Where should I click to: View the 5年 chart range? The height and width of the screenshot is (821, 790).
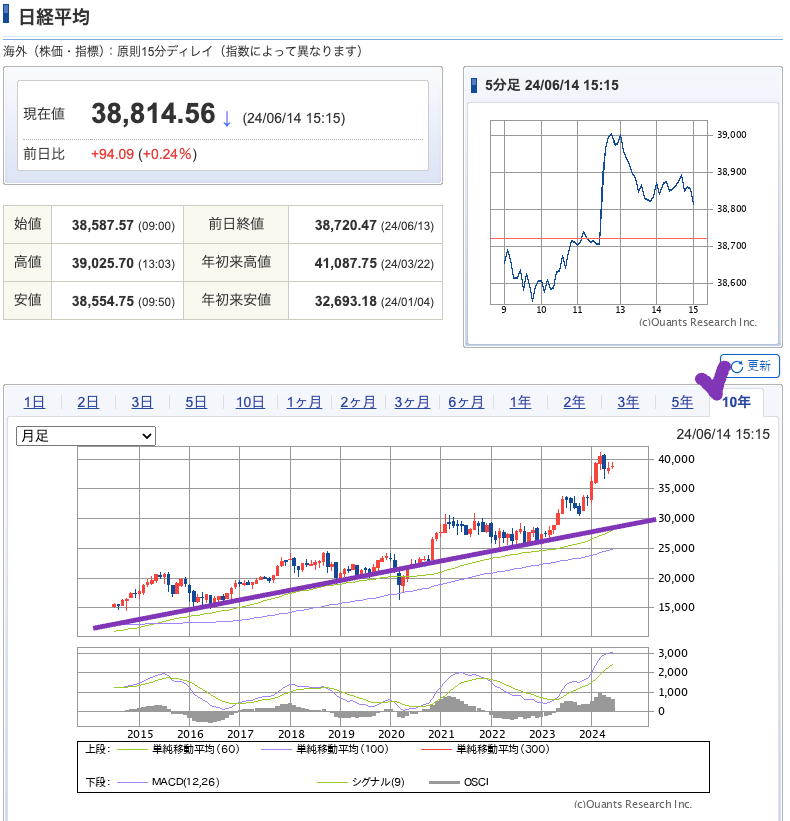682,402
